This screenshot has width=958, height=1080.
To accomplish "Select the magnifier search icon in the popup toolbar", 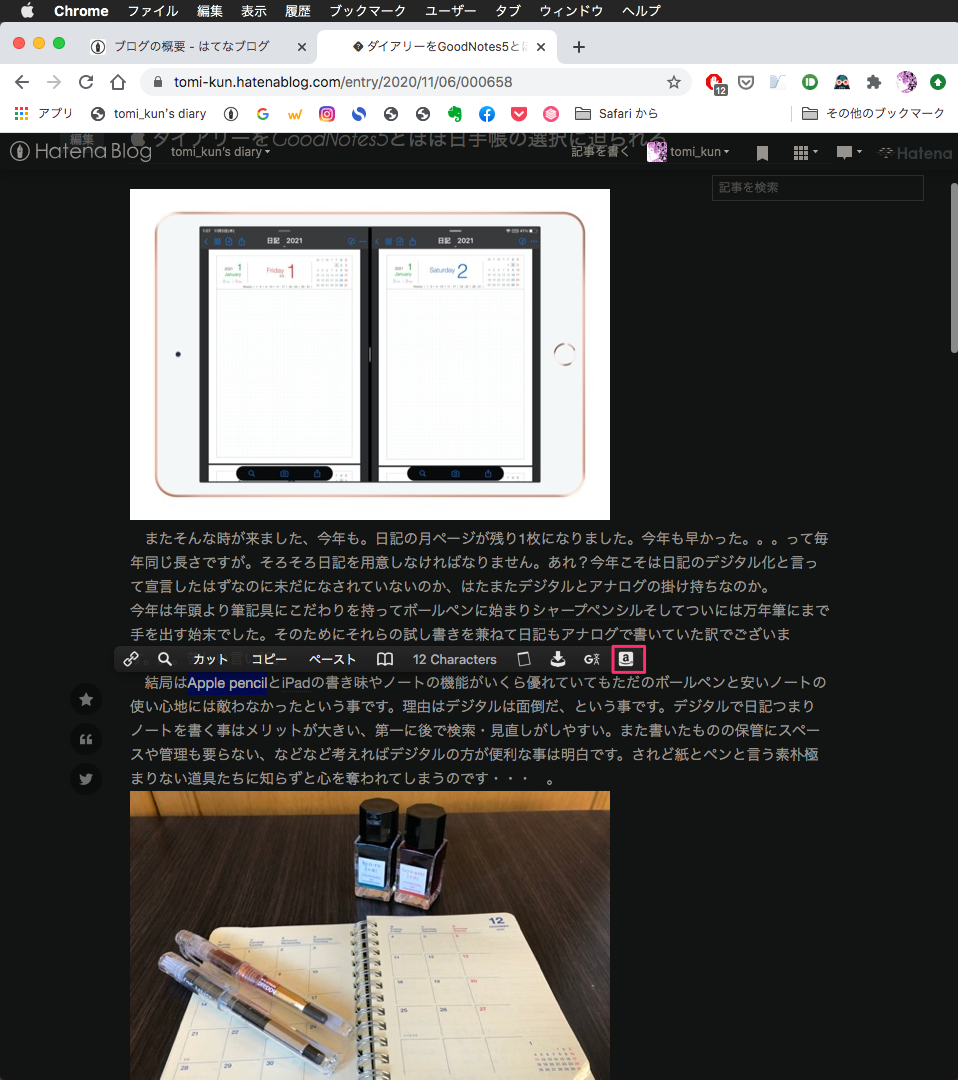I will [x=164, y=659].
